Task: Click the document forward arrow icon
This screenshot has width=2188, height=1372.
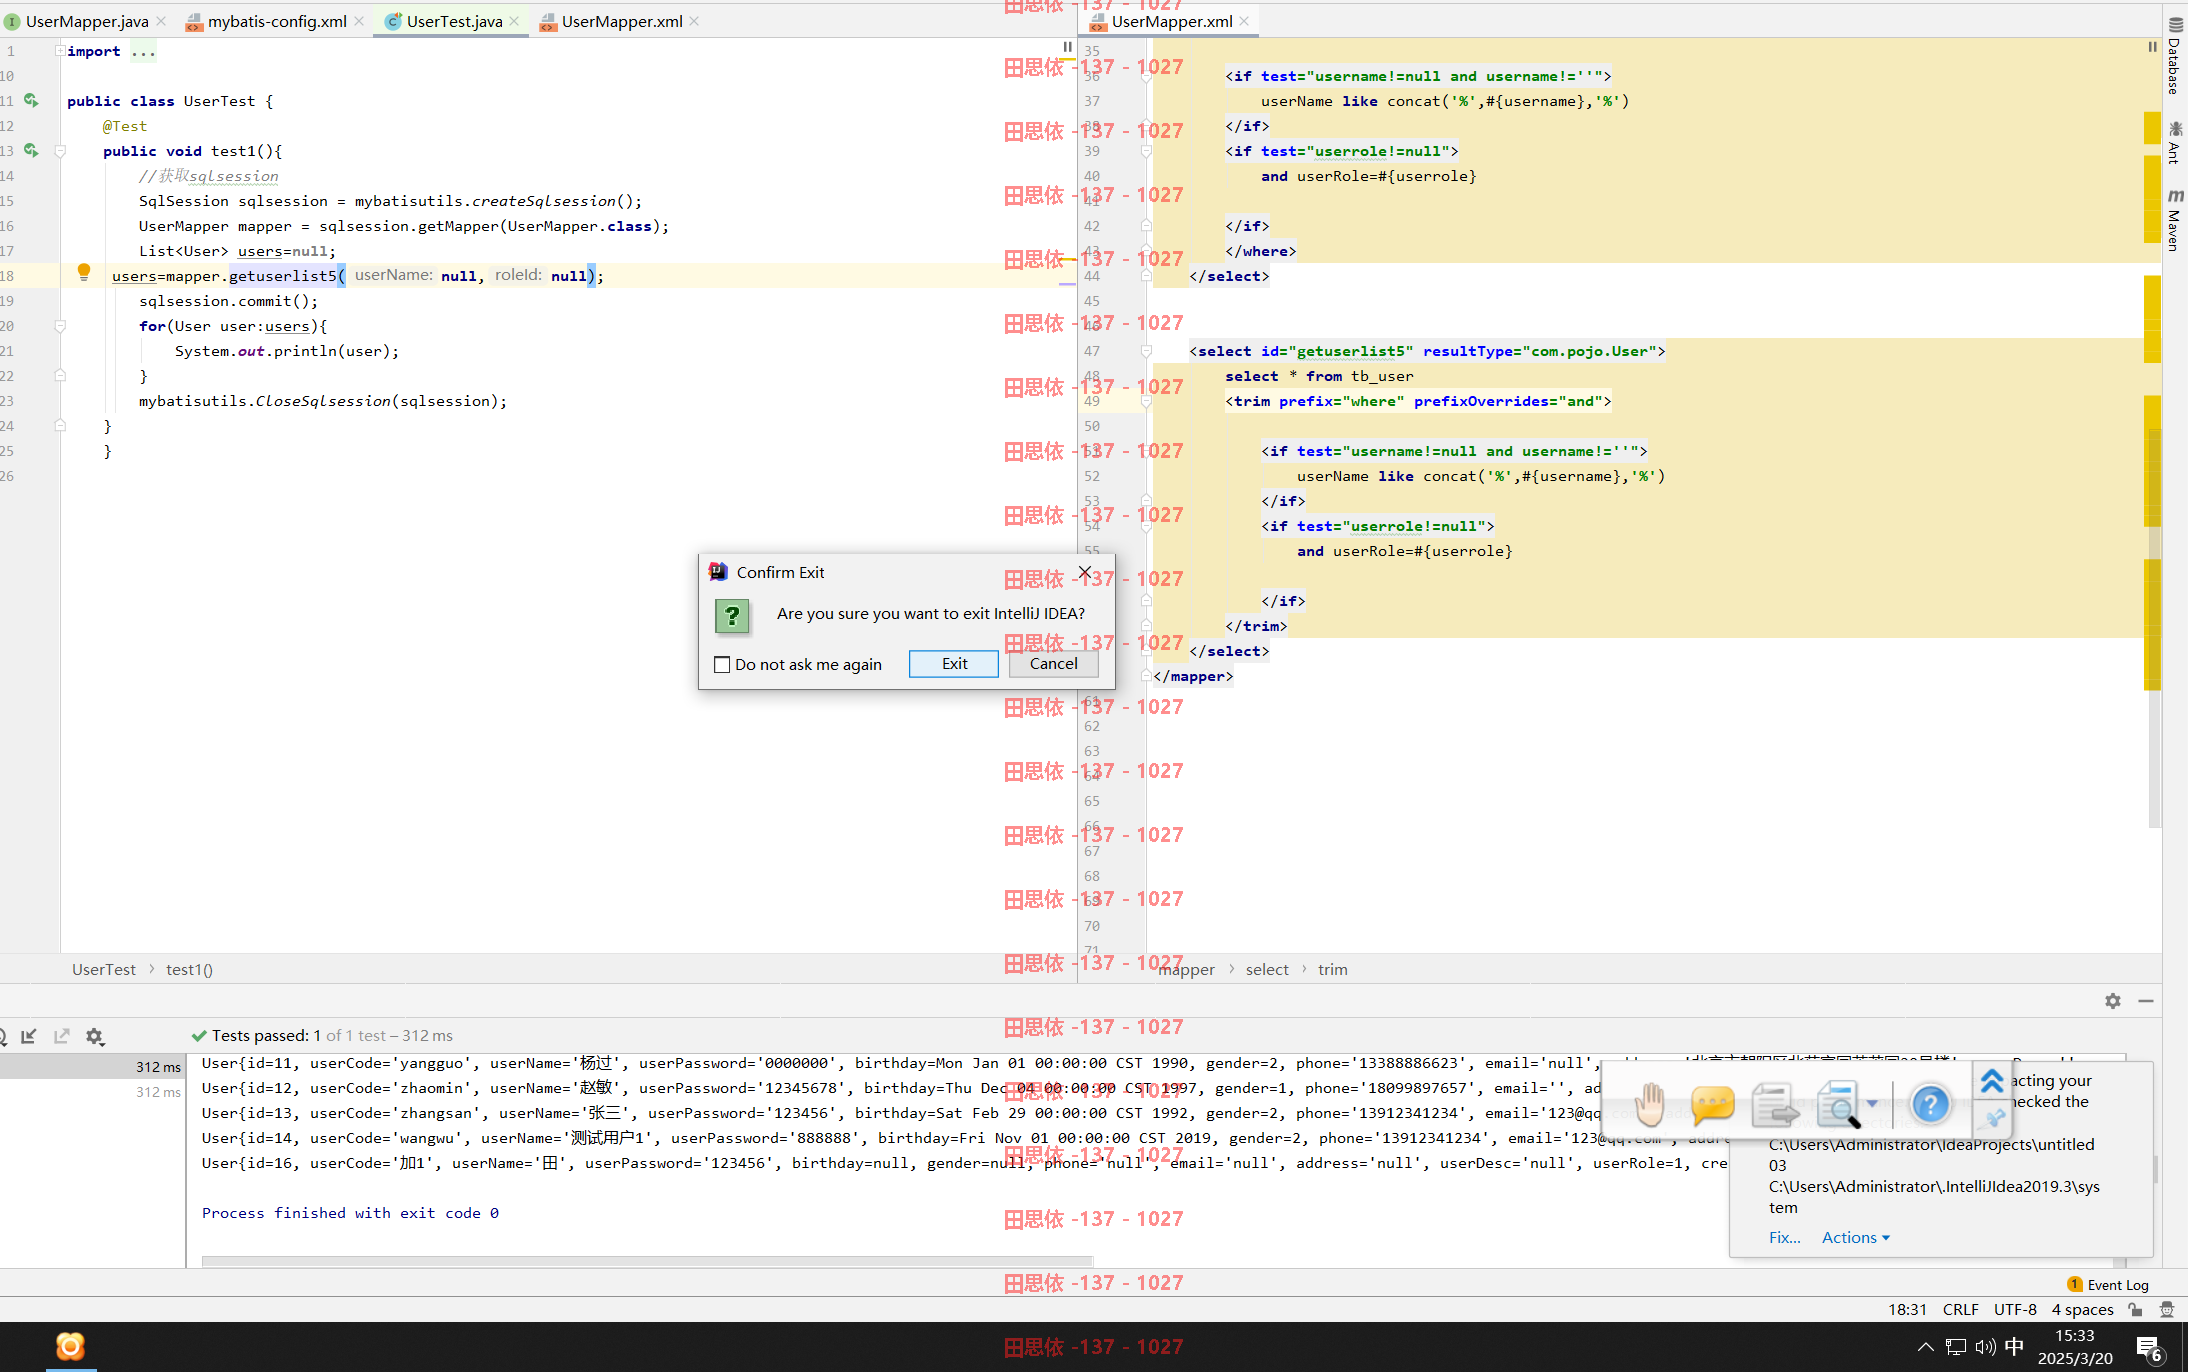Action: (1775, 1105)
